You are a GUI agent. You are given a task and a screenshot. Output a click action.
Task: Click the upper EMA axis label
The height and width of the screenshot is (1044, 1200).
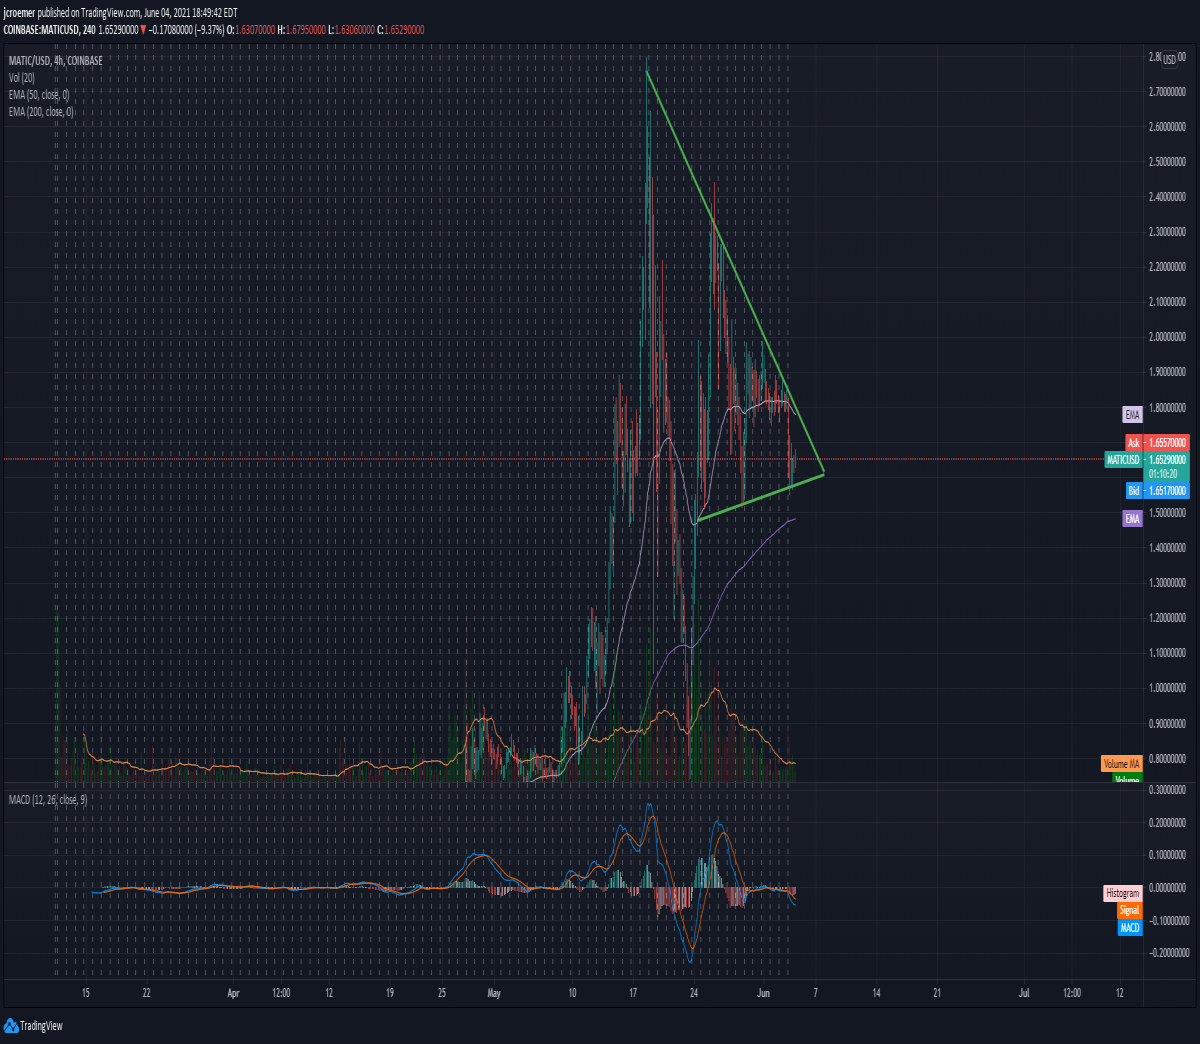coord(1132,414)
